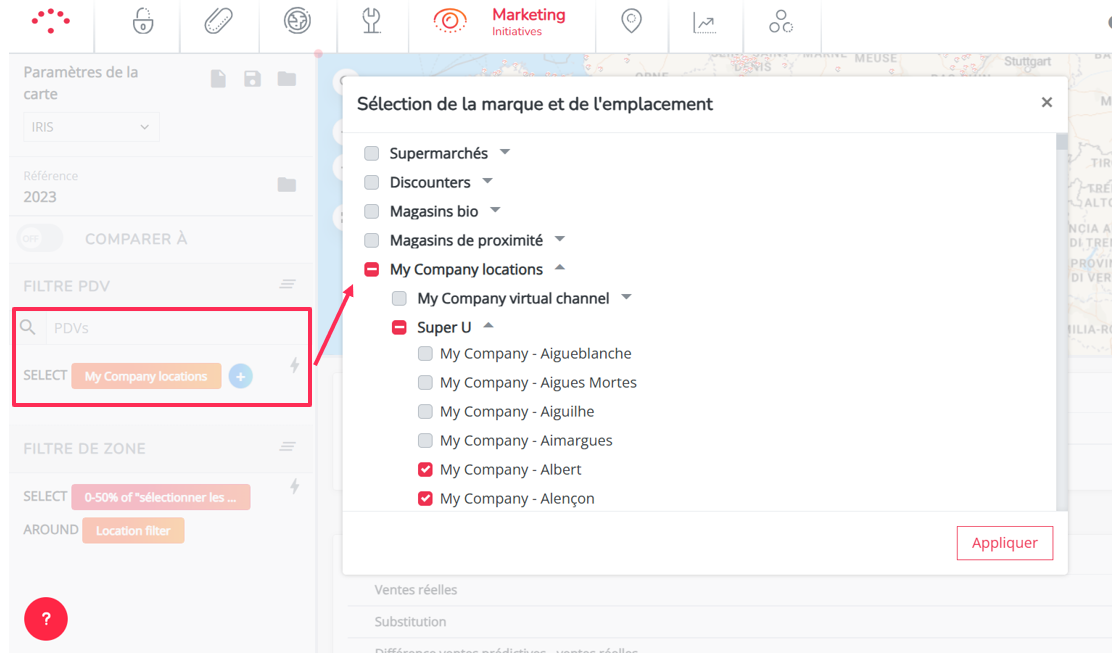The image size is (1112, 655).
Task: Collapse the Super U tree node
Action: tap(489, 326)
